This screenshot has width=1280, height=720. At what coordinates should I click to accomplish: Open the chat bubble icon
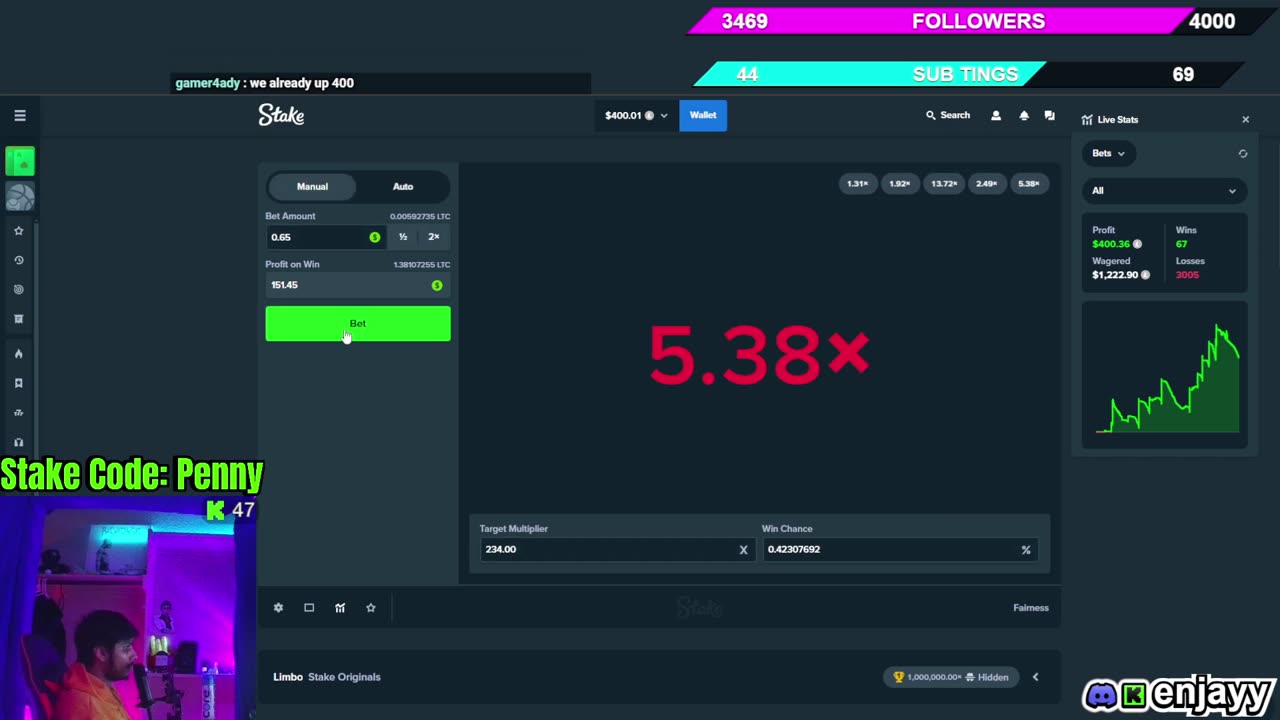(x=1049, y=116)
